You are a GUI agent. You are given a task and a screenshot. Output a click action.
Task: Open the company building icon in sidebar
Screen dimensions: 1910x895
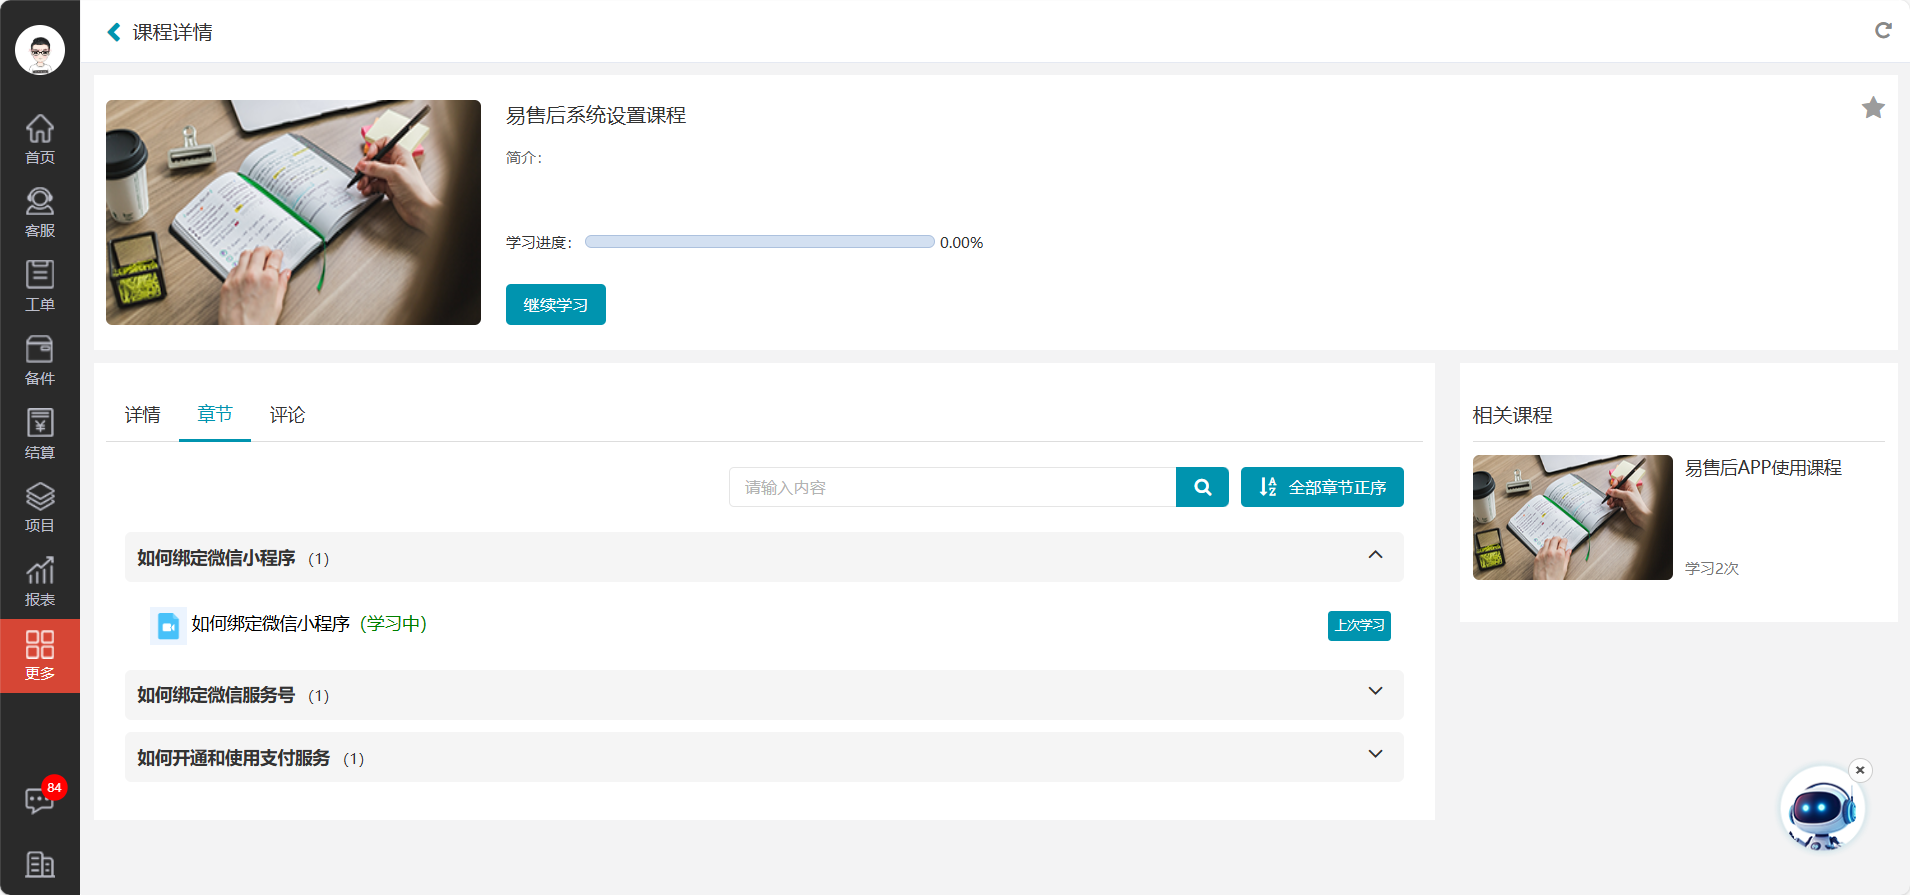click(40, 864)
